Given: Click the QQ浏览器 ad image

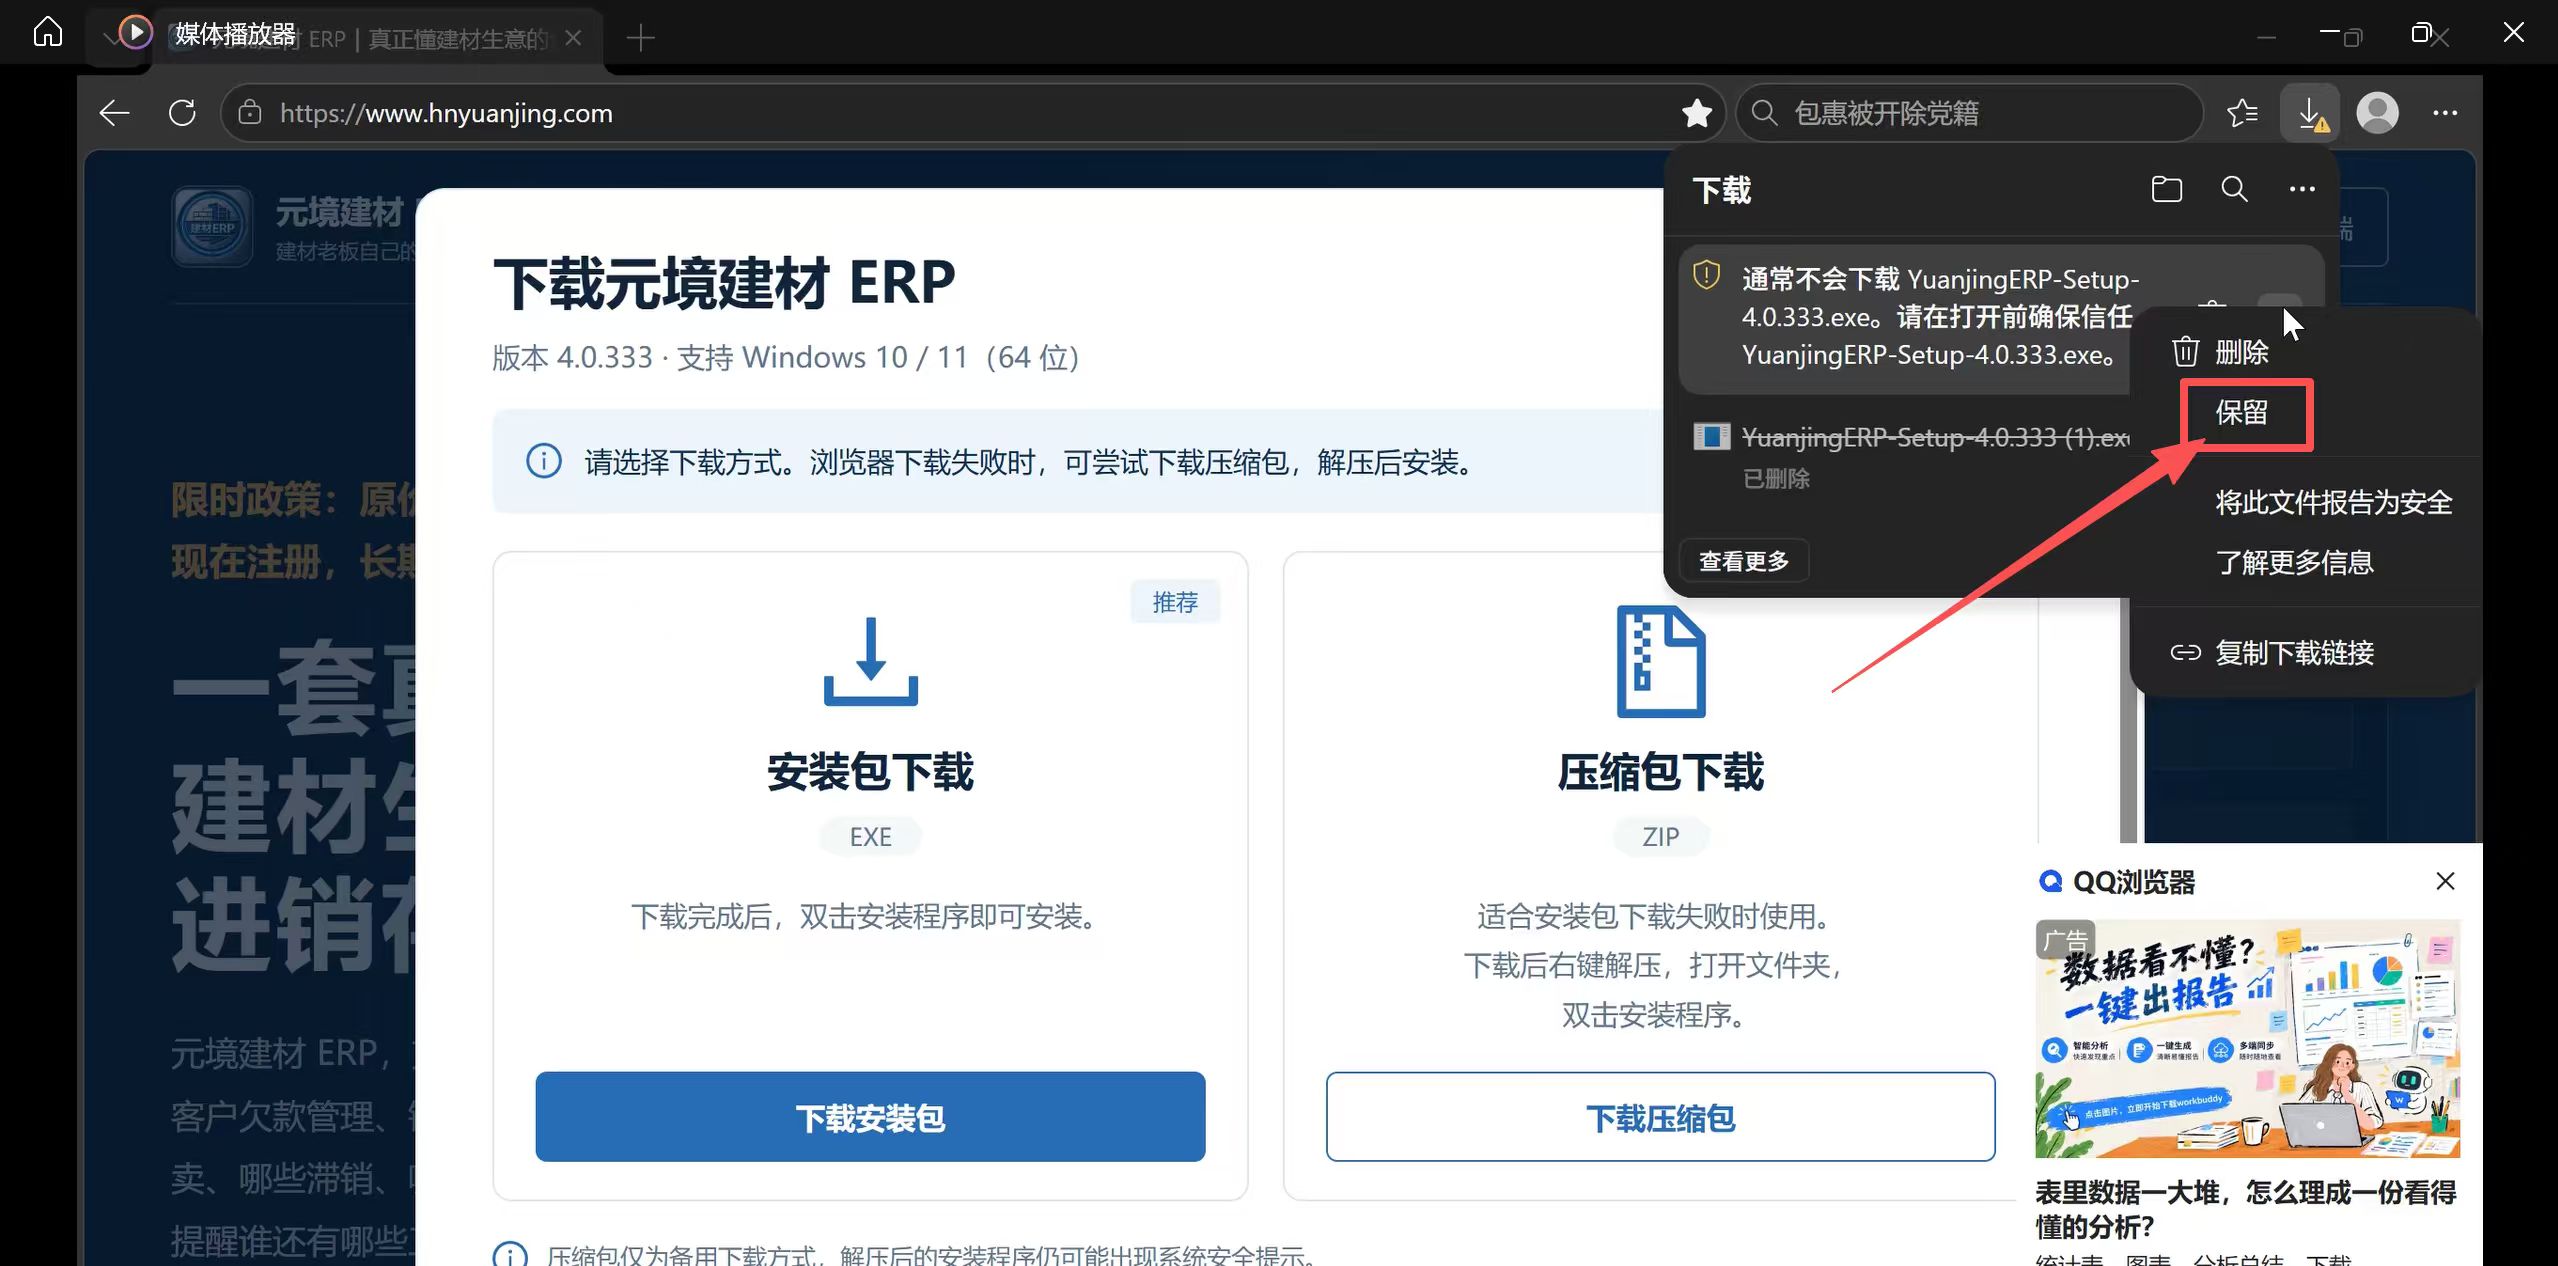Looking at the screenshot, I should (x=2247, y=1039).
